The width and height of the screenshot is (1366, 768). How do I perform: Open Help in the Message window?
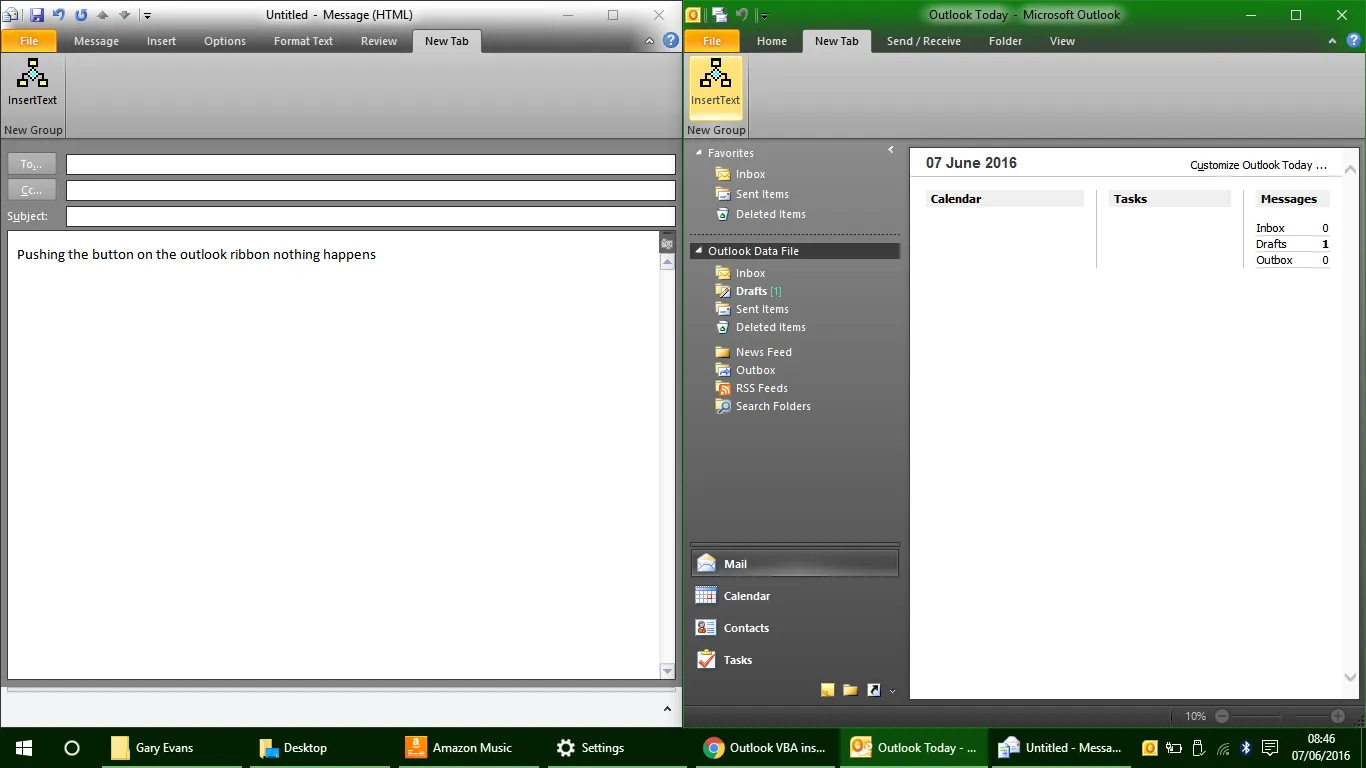[671, 41]
